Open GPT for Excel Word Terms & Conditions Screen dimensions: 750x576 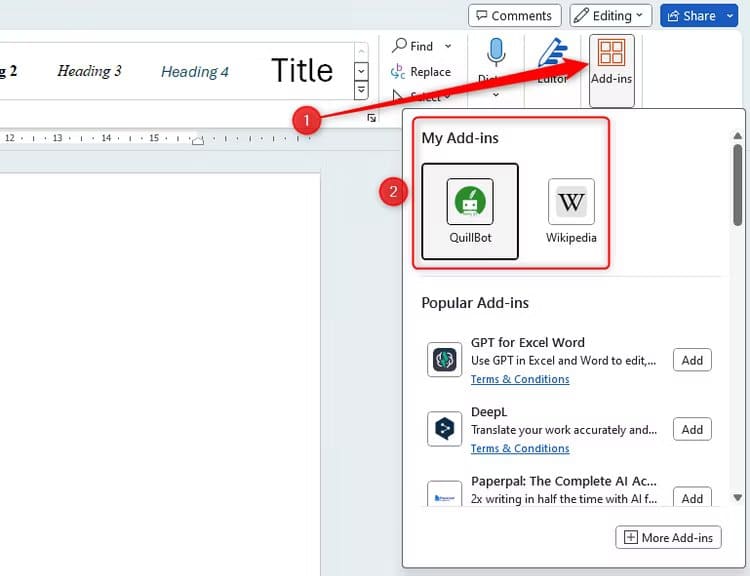click(x=520, y=379)
